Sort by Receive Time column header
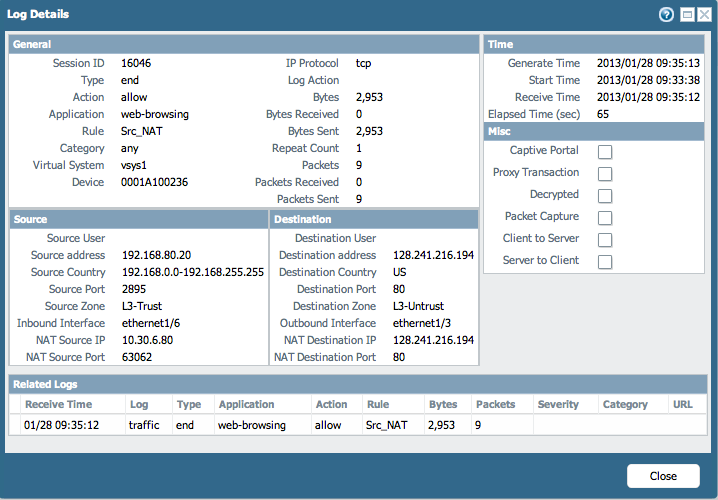718x500 pixels. pos(58,405)
